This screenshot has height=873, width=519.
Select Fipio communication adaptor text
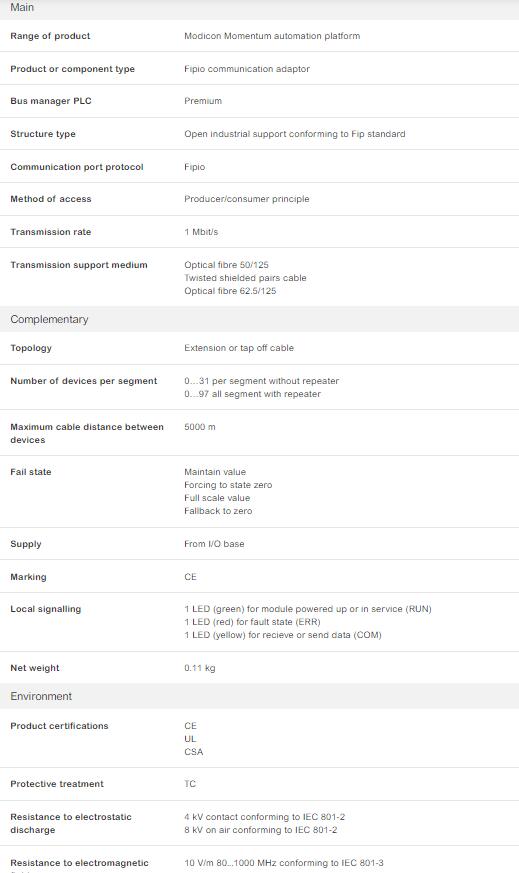point(247,69)
